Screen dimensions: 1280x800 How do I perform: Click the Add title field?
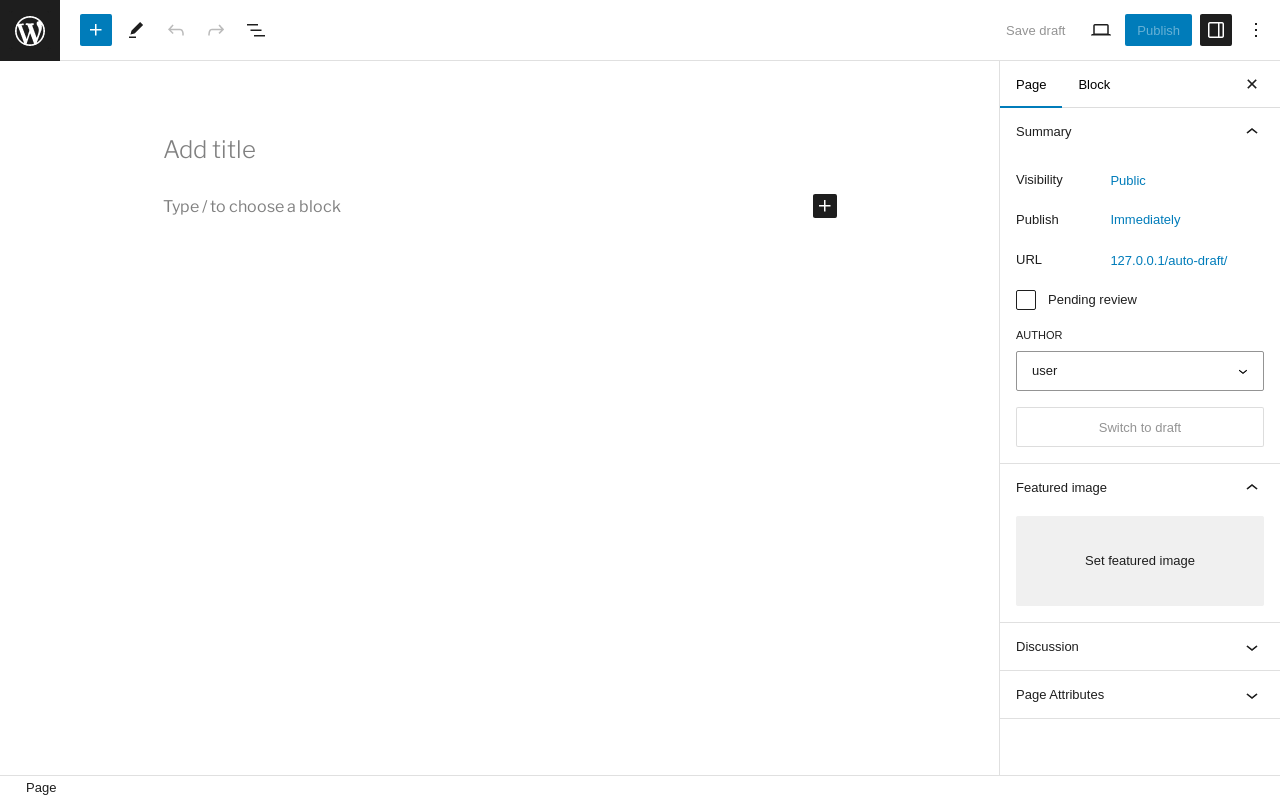[500, 150]
